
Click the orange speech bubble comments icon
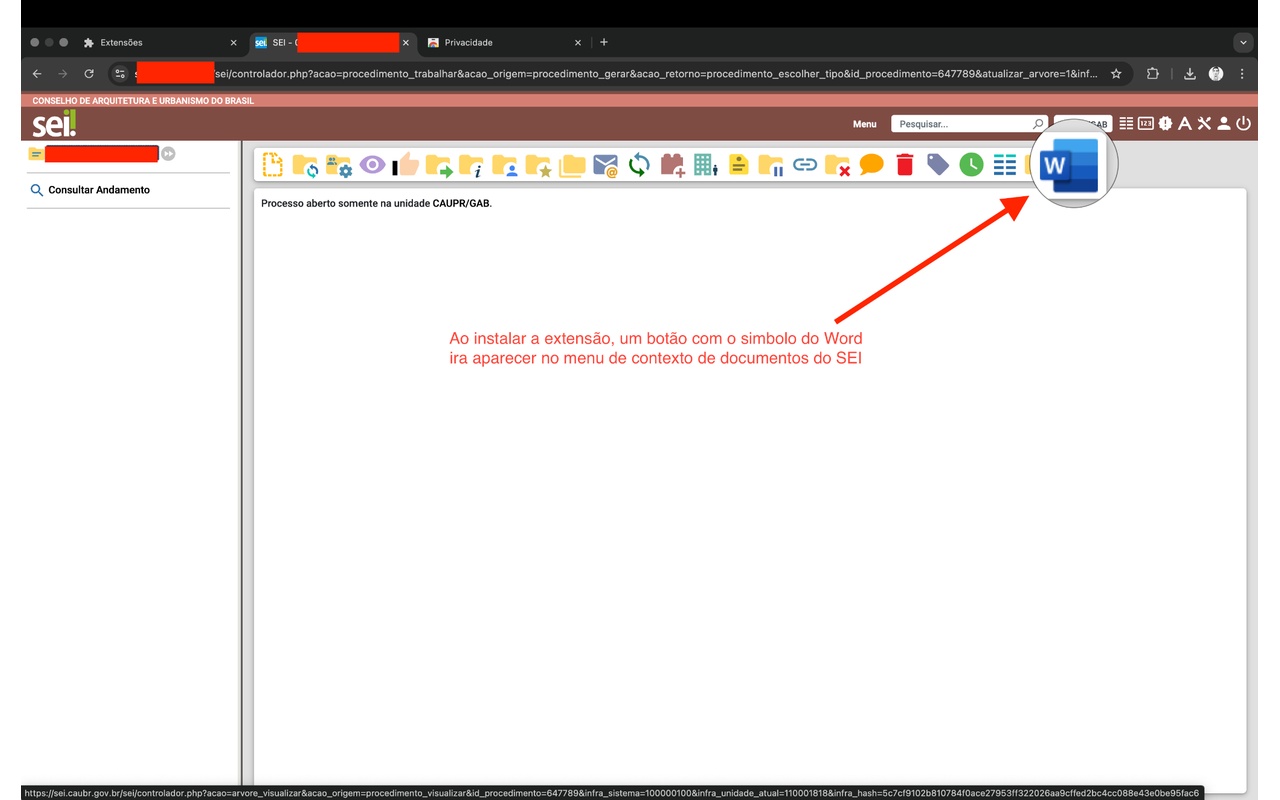(872, 165)
